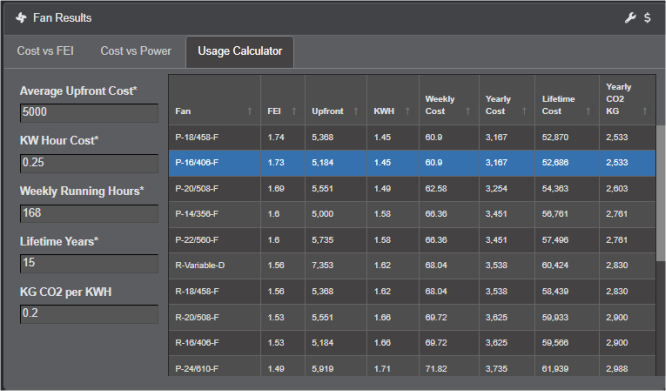Image resolution: width=666 pixels, height=391 pixels.
Task: Click the table vertical scrollbar thumb
Action: tap(660, 193)
